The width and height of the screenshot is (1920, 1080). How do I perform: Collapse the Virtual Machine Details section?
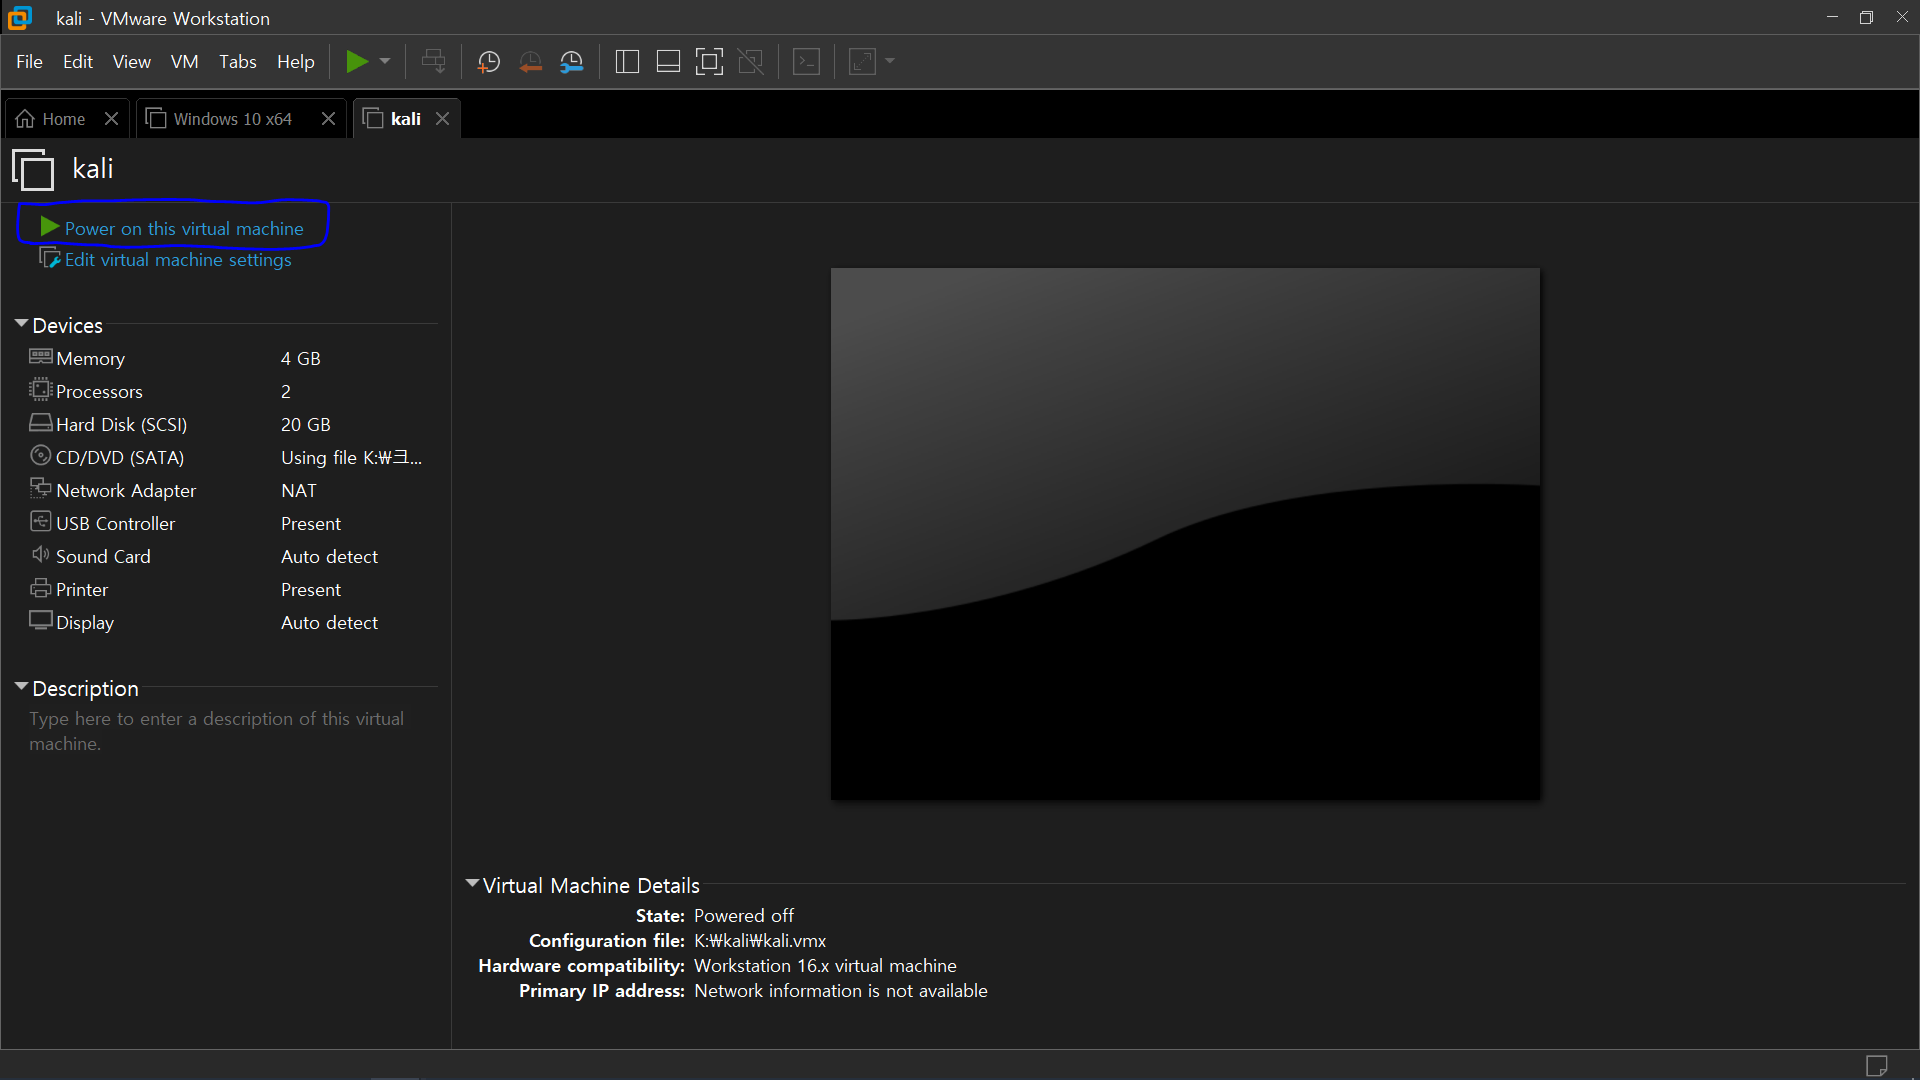(x=472, y=884)
